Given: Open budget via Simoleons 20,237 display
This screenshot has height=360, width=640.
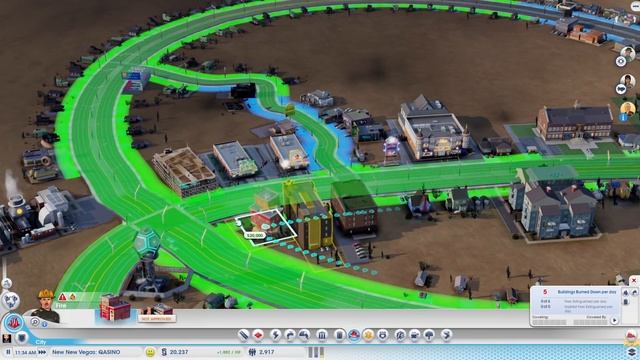Looking at the screenshot, I should [175, 352].
